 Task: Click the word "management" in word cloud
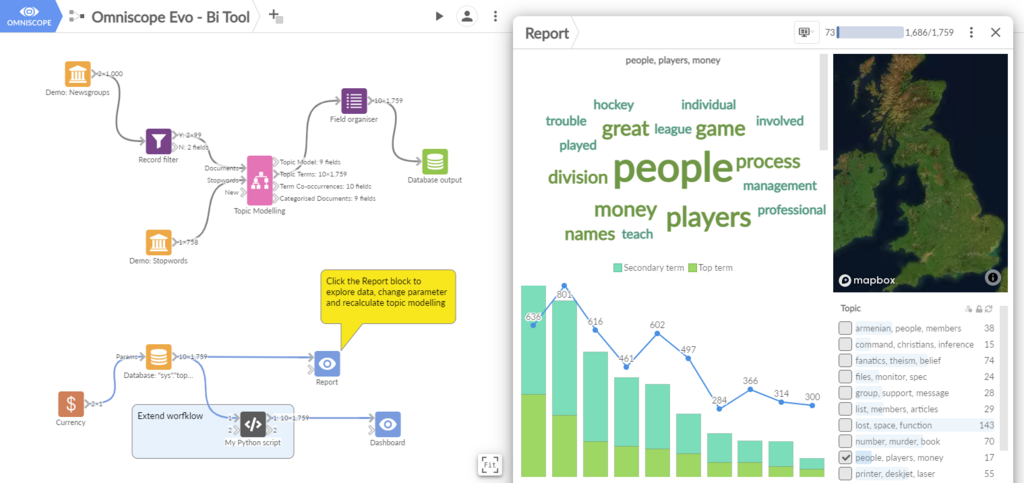(780, 185)
